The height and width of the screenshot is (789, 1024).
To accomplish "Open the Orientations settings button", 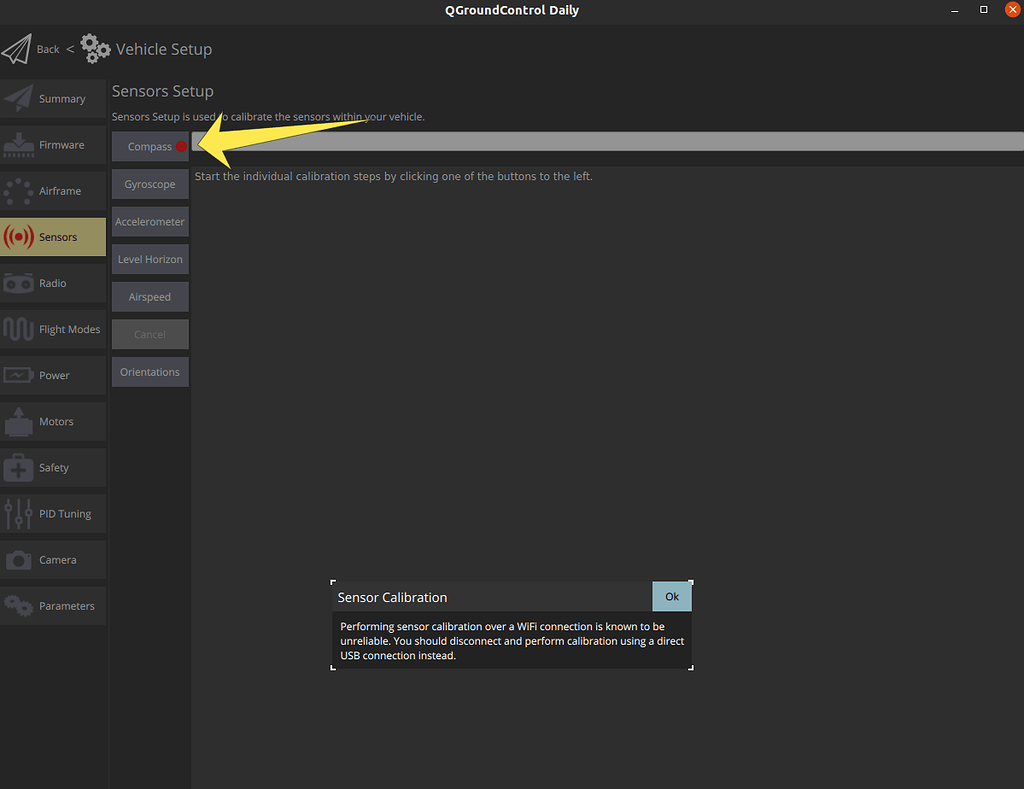I will (150, 372).
